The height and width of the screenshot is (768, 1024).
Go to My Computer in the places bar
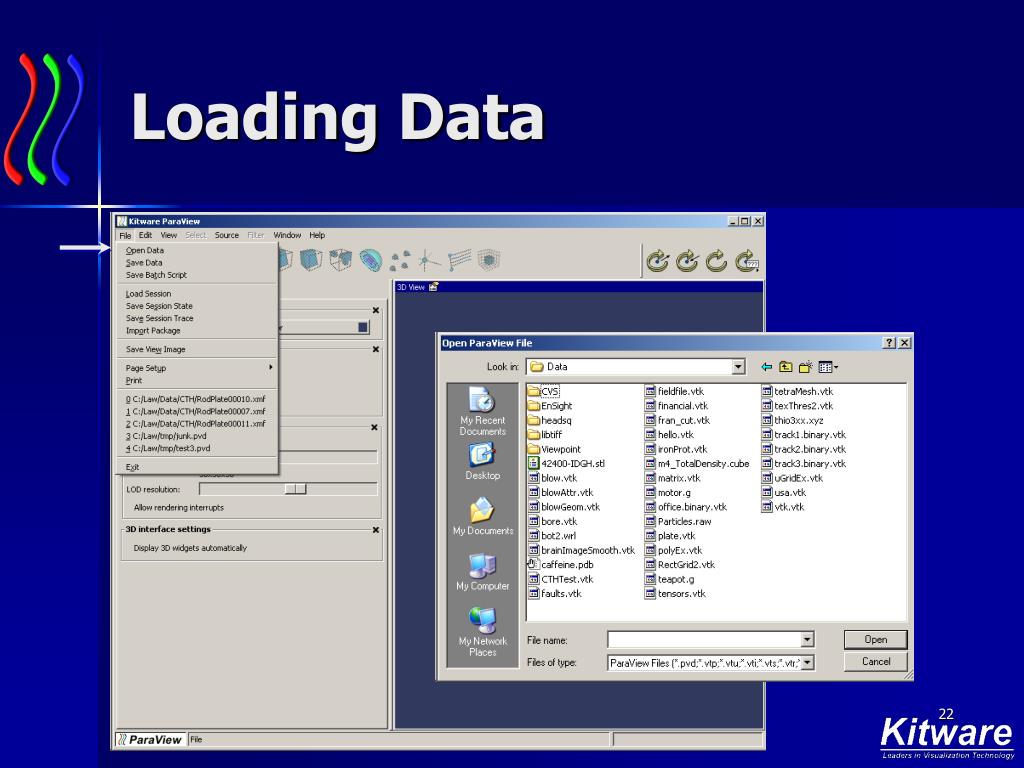click(x=482, y=572)
